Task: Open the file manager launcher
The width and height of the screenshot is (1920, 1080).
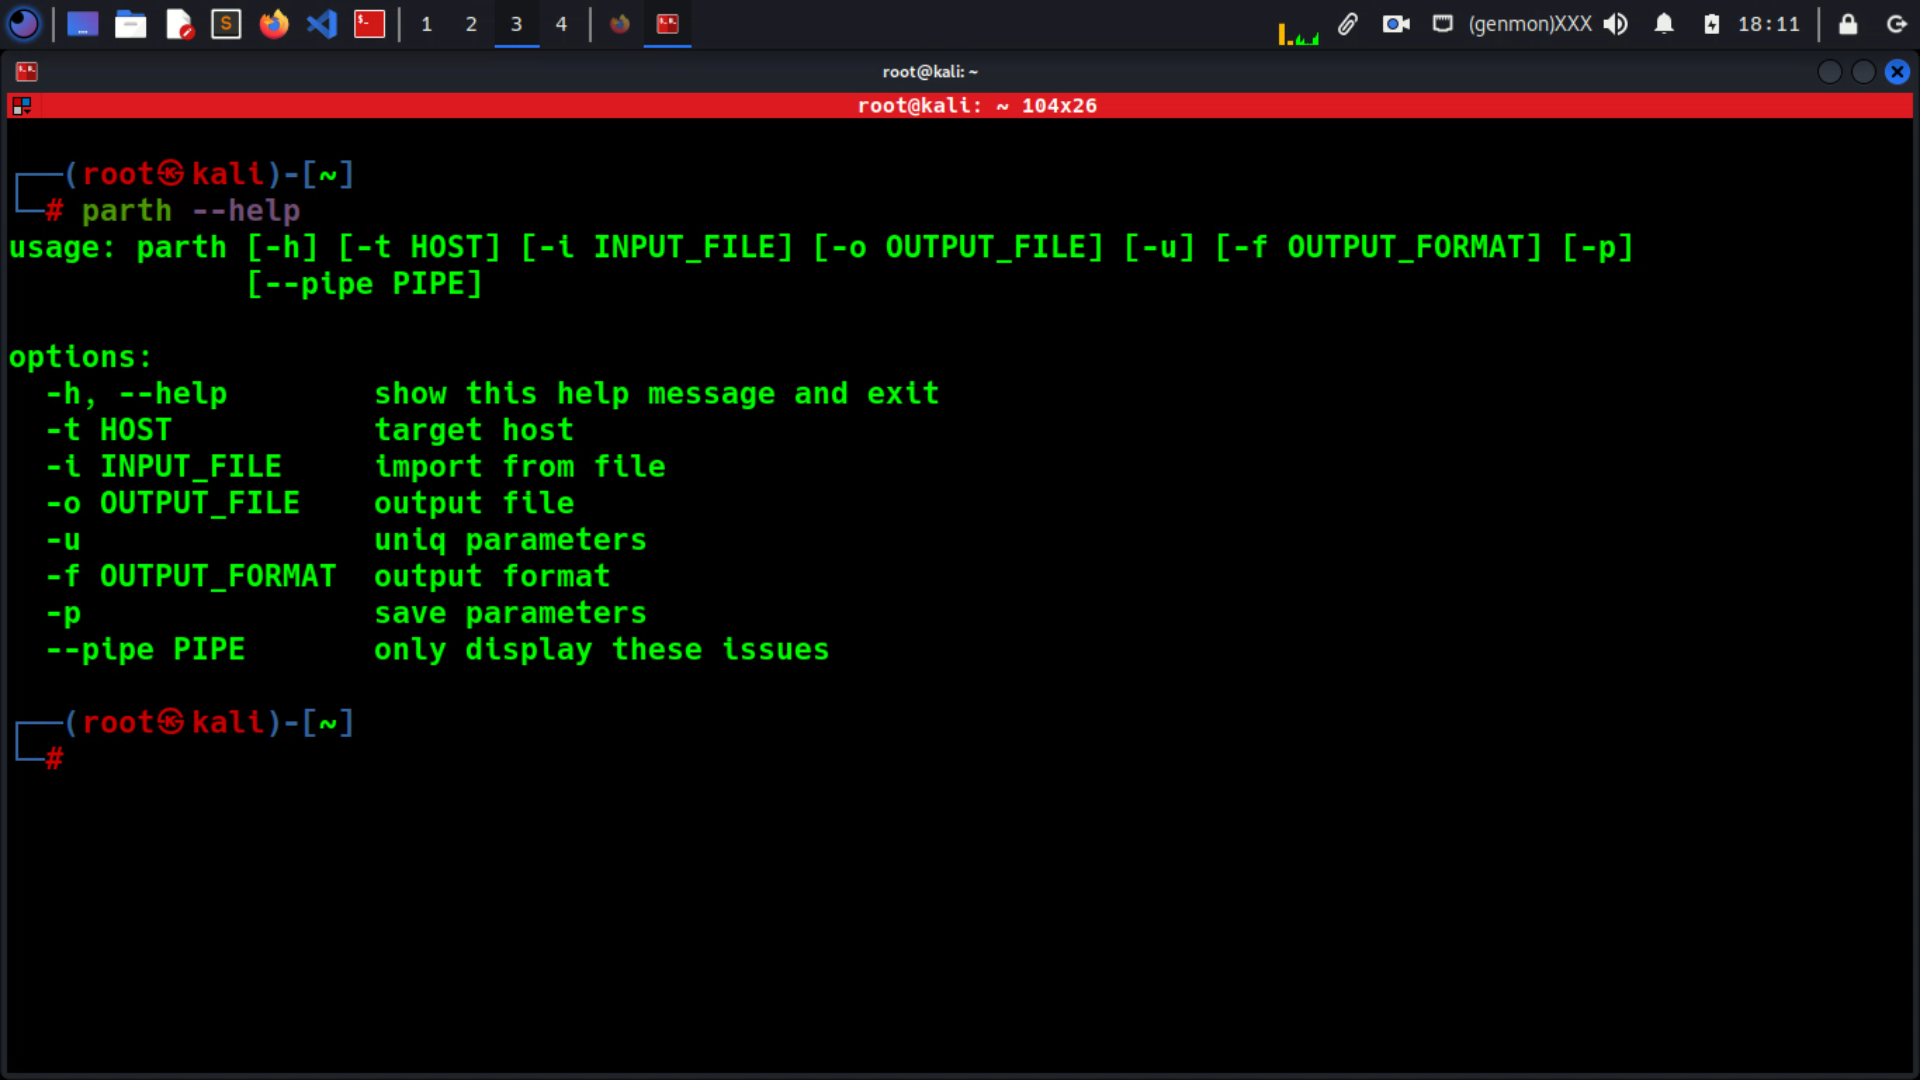Action: (x=130, y=23)
